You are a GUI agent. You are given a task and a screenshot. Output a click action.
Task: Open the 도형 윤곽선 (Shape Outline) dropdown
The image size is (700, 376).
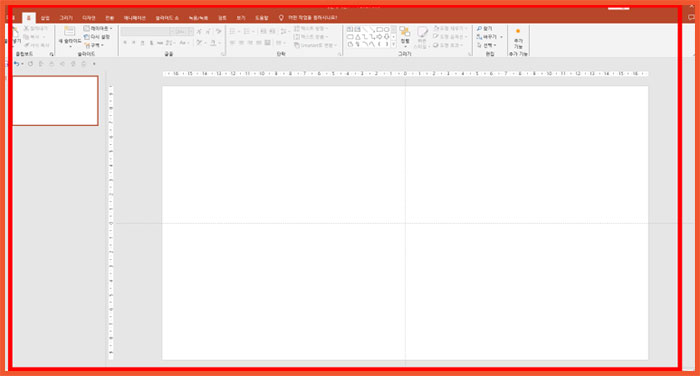pyautogui.click(x=450, y=37)
